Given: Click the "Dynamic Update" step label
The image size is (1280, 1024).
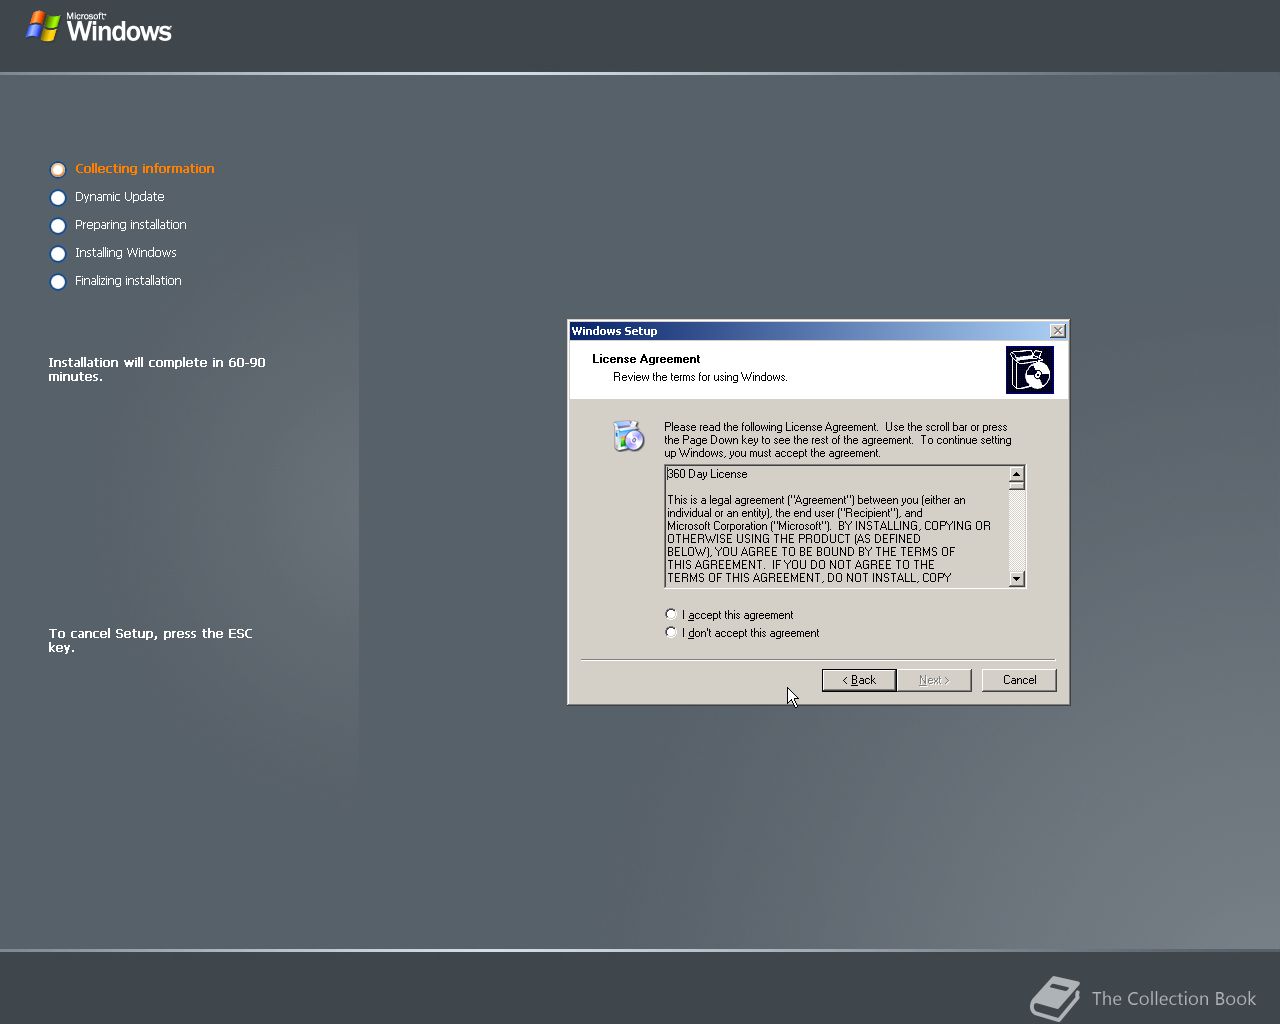Looking at the screenshot, I should [x=120, y=197].
